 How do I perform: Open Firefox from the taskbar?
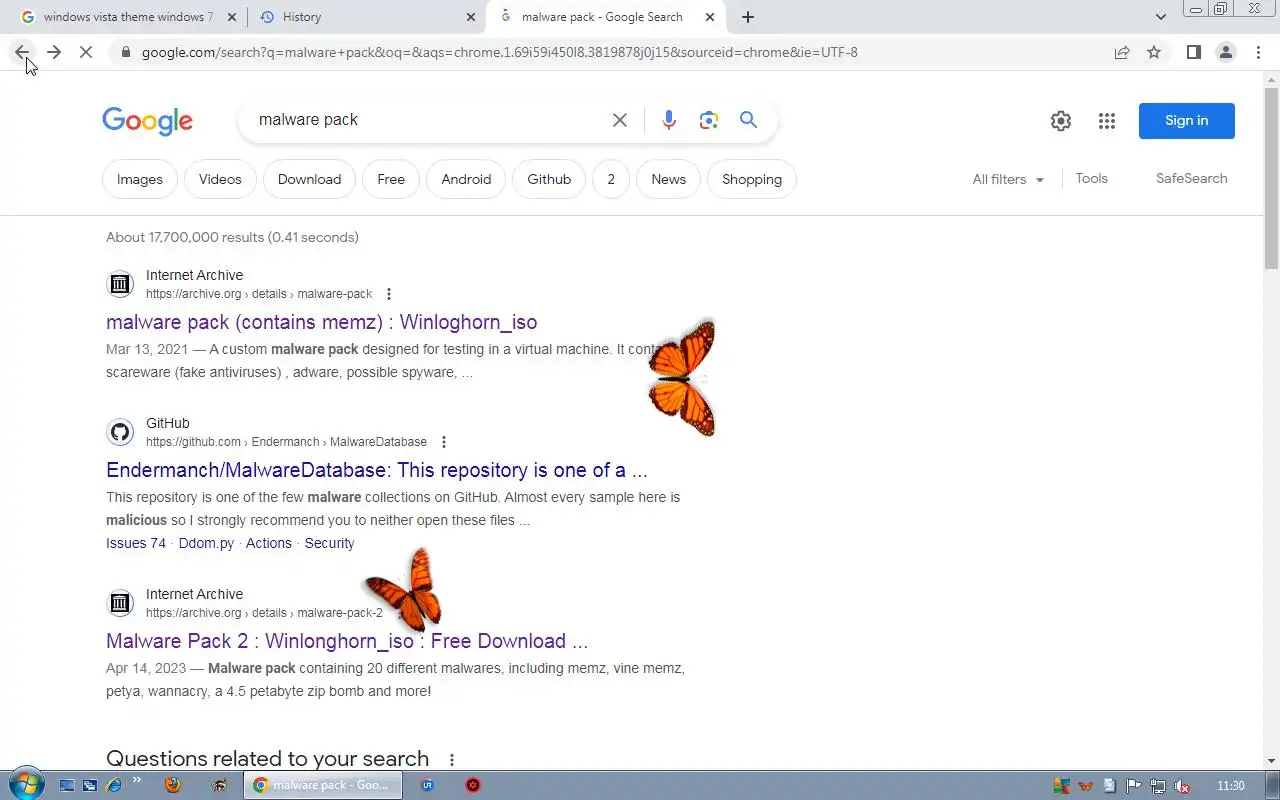[x=172, y=785]
